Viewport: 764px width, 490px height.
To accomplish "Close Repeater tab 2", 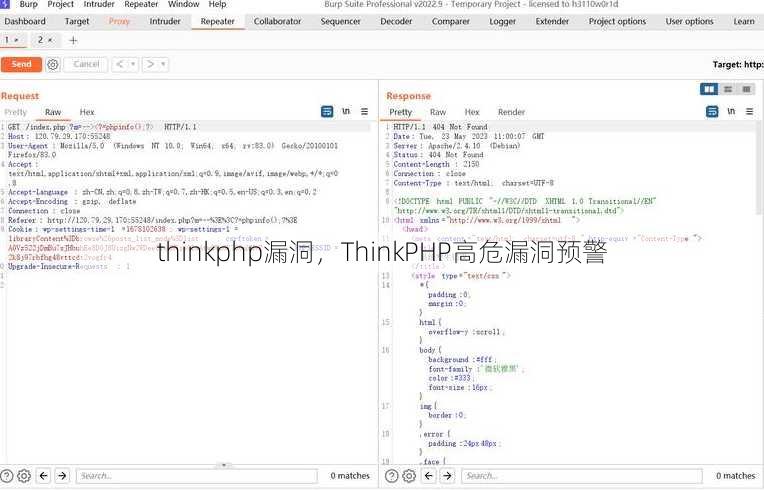I will tap(50, 40).
